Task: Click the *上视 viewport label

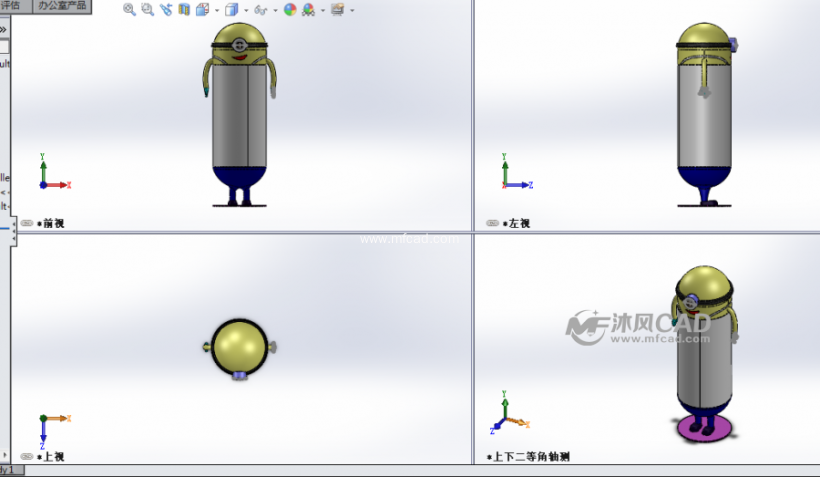Action: tap(51, 457)
